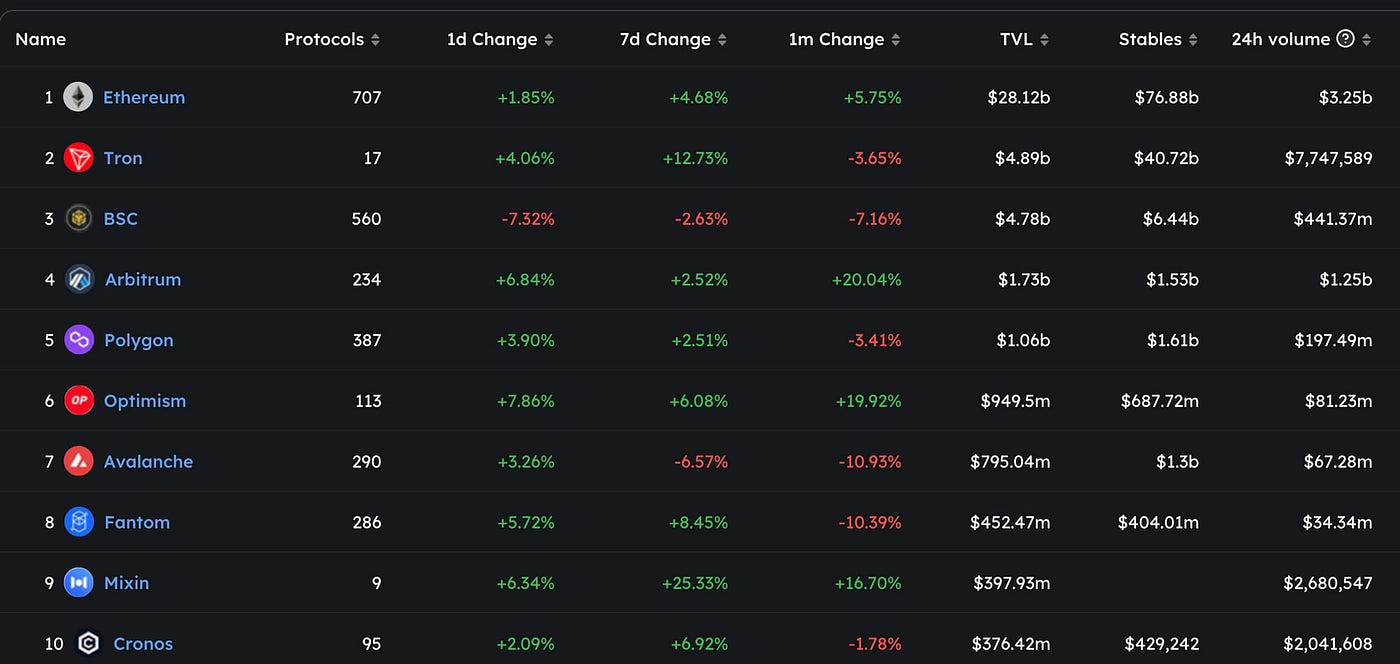
Task: Select Arbitrum 1m change +20.04%
Action: point(866,279)
